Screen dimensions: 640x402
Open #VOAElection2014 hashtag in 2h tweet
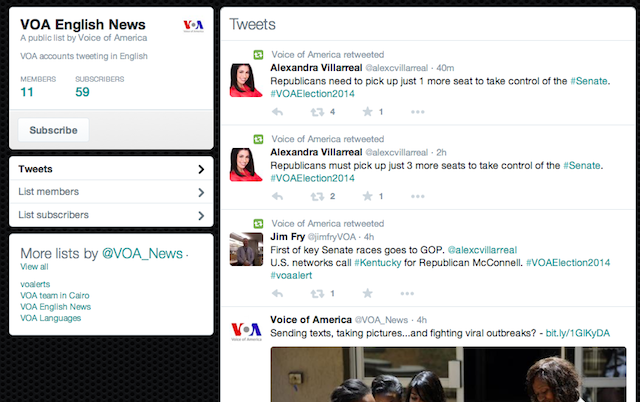[x=312, y=178]
